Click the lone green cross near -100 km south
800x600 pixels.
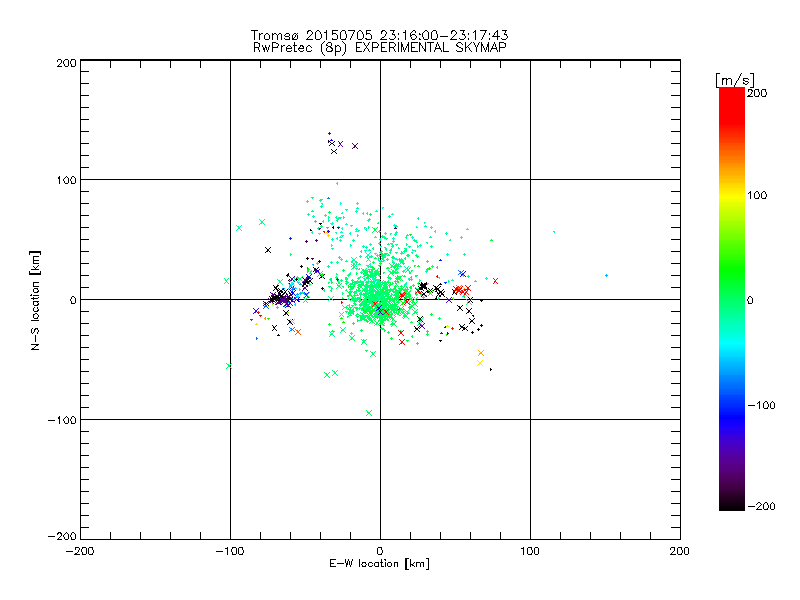[x=369, y=413]
